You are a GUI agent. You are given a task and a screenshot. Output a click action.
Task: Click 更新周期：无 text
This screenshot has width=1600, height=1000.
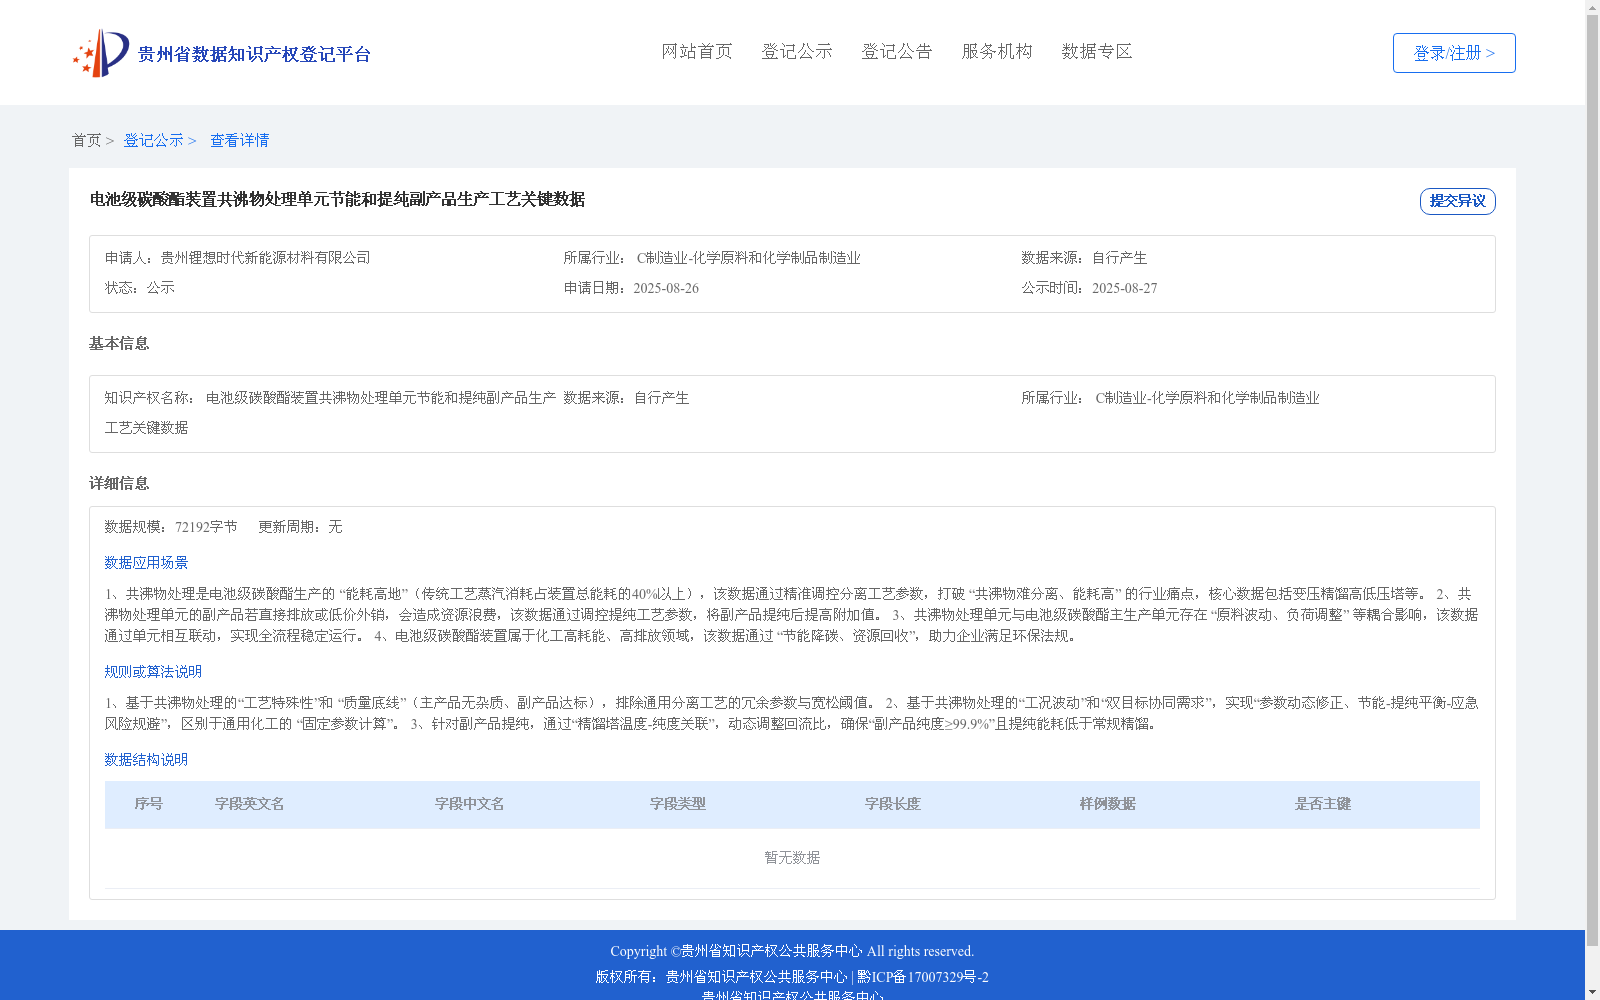(x=300, y=527)
